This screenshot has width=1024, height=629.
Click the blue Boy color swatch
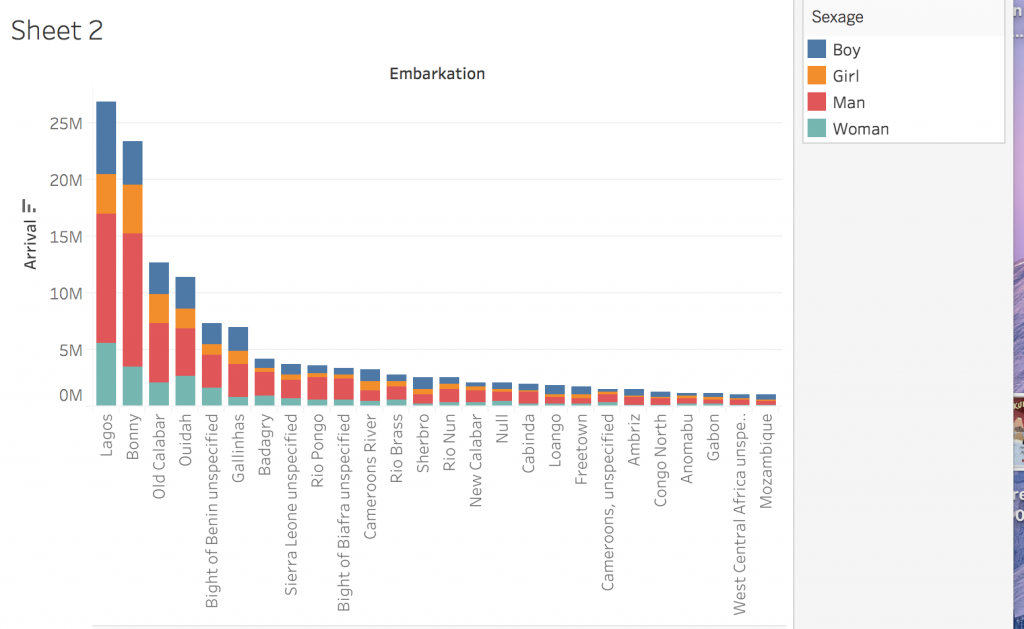point(817,49)
